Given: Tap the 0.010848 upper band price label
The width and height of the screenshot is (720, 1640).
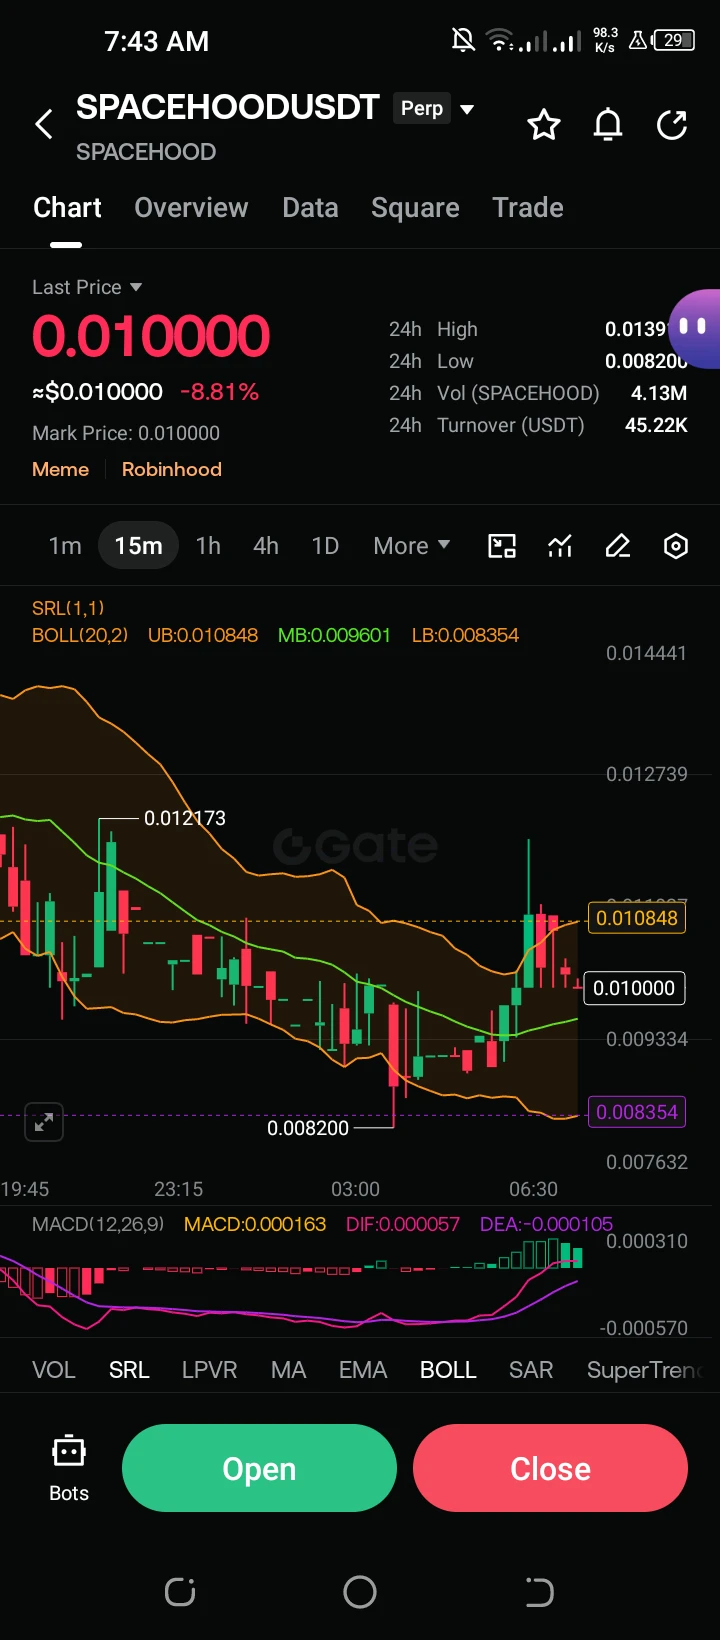Looking at the screenshot, I should (637, 918).
